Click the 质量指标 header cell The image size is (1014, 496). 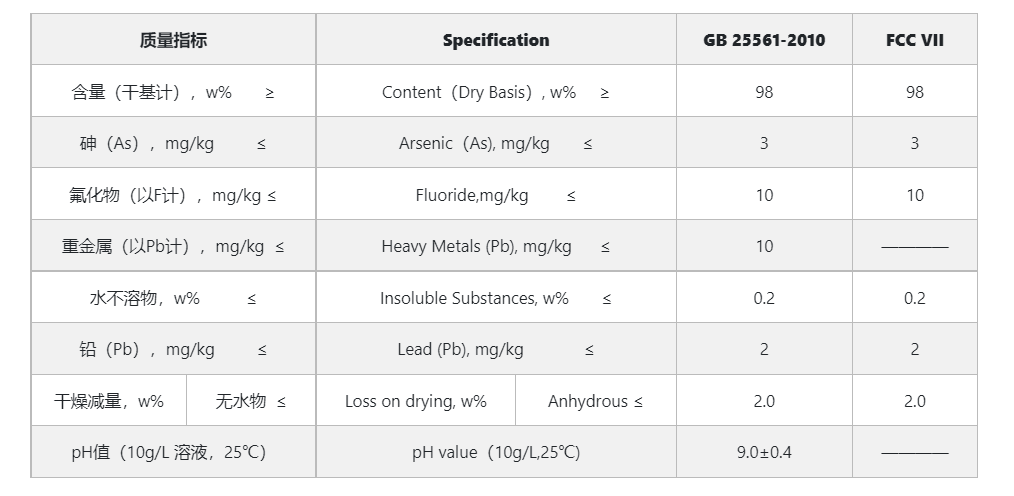click(x=173, y=40)
